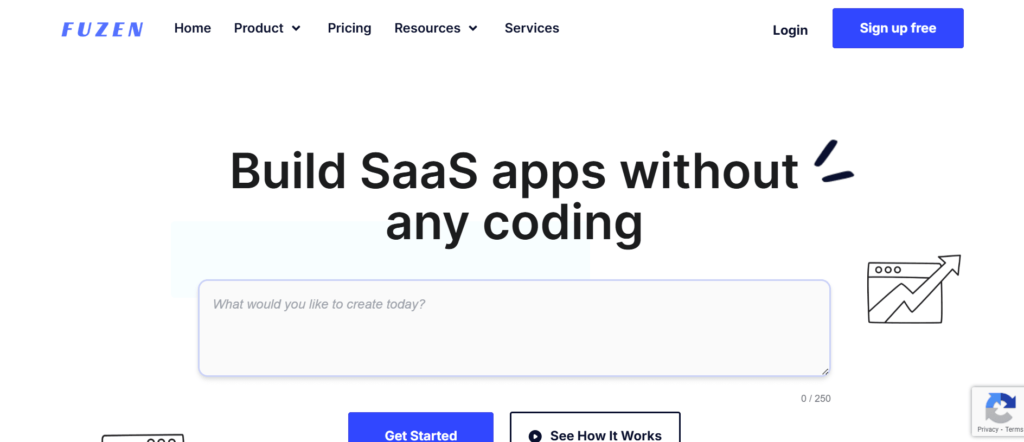
Task: Focus the 'What would you like to create' field
Action: click(514, 328)
